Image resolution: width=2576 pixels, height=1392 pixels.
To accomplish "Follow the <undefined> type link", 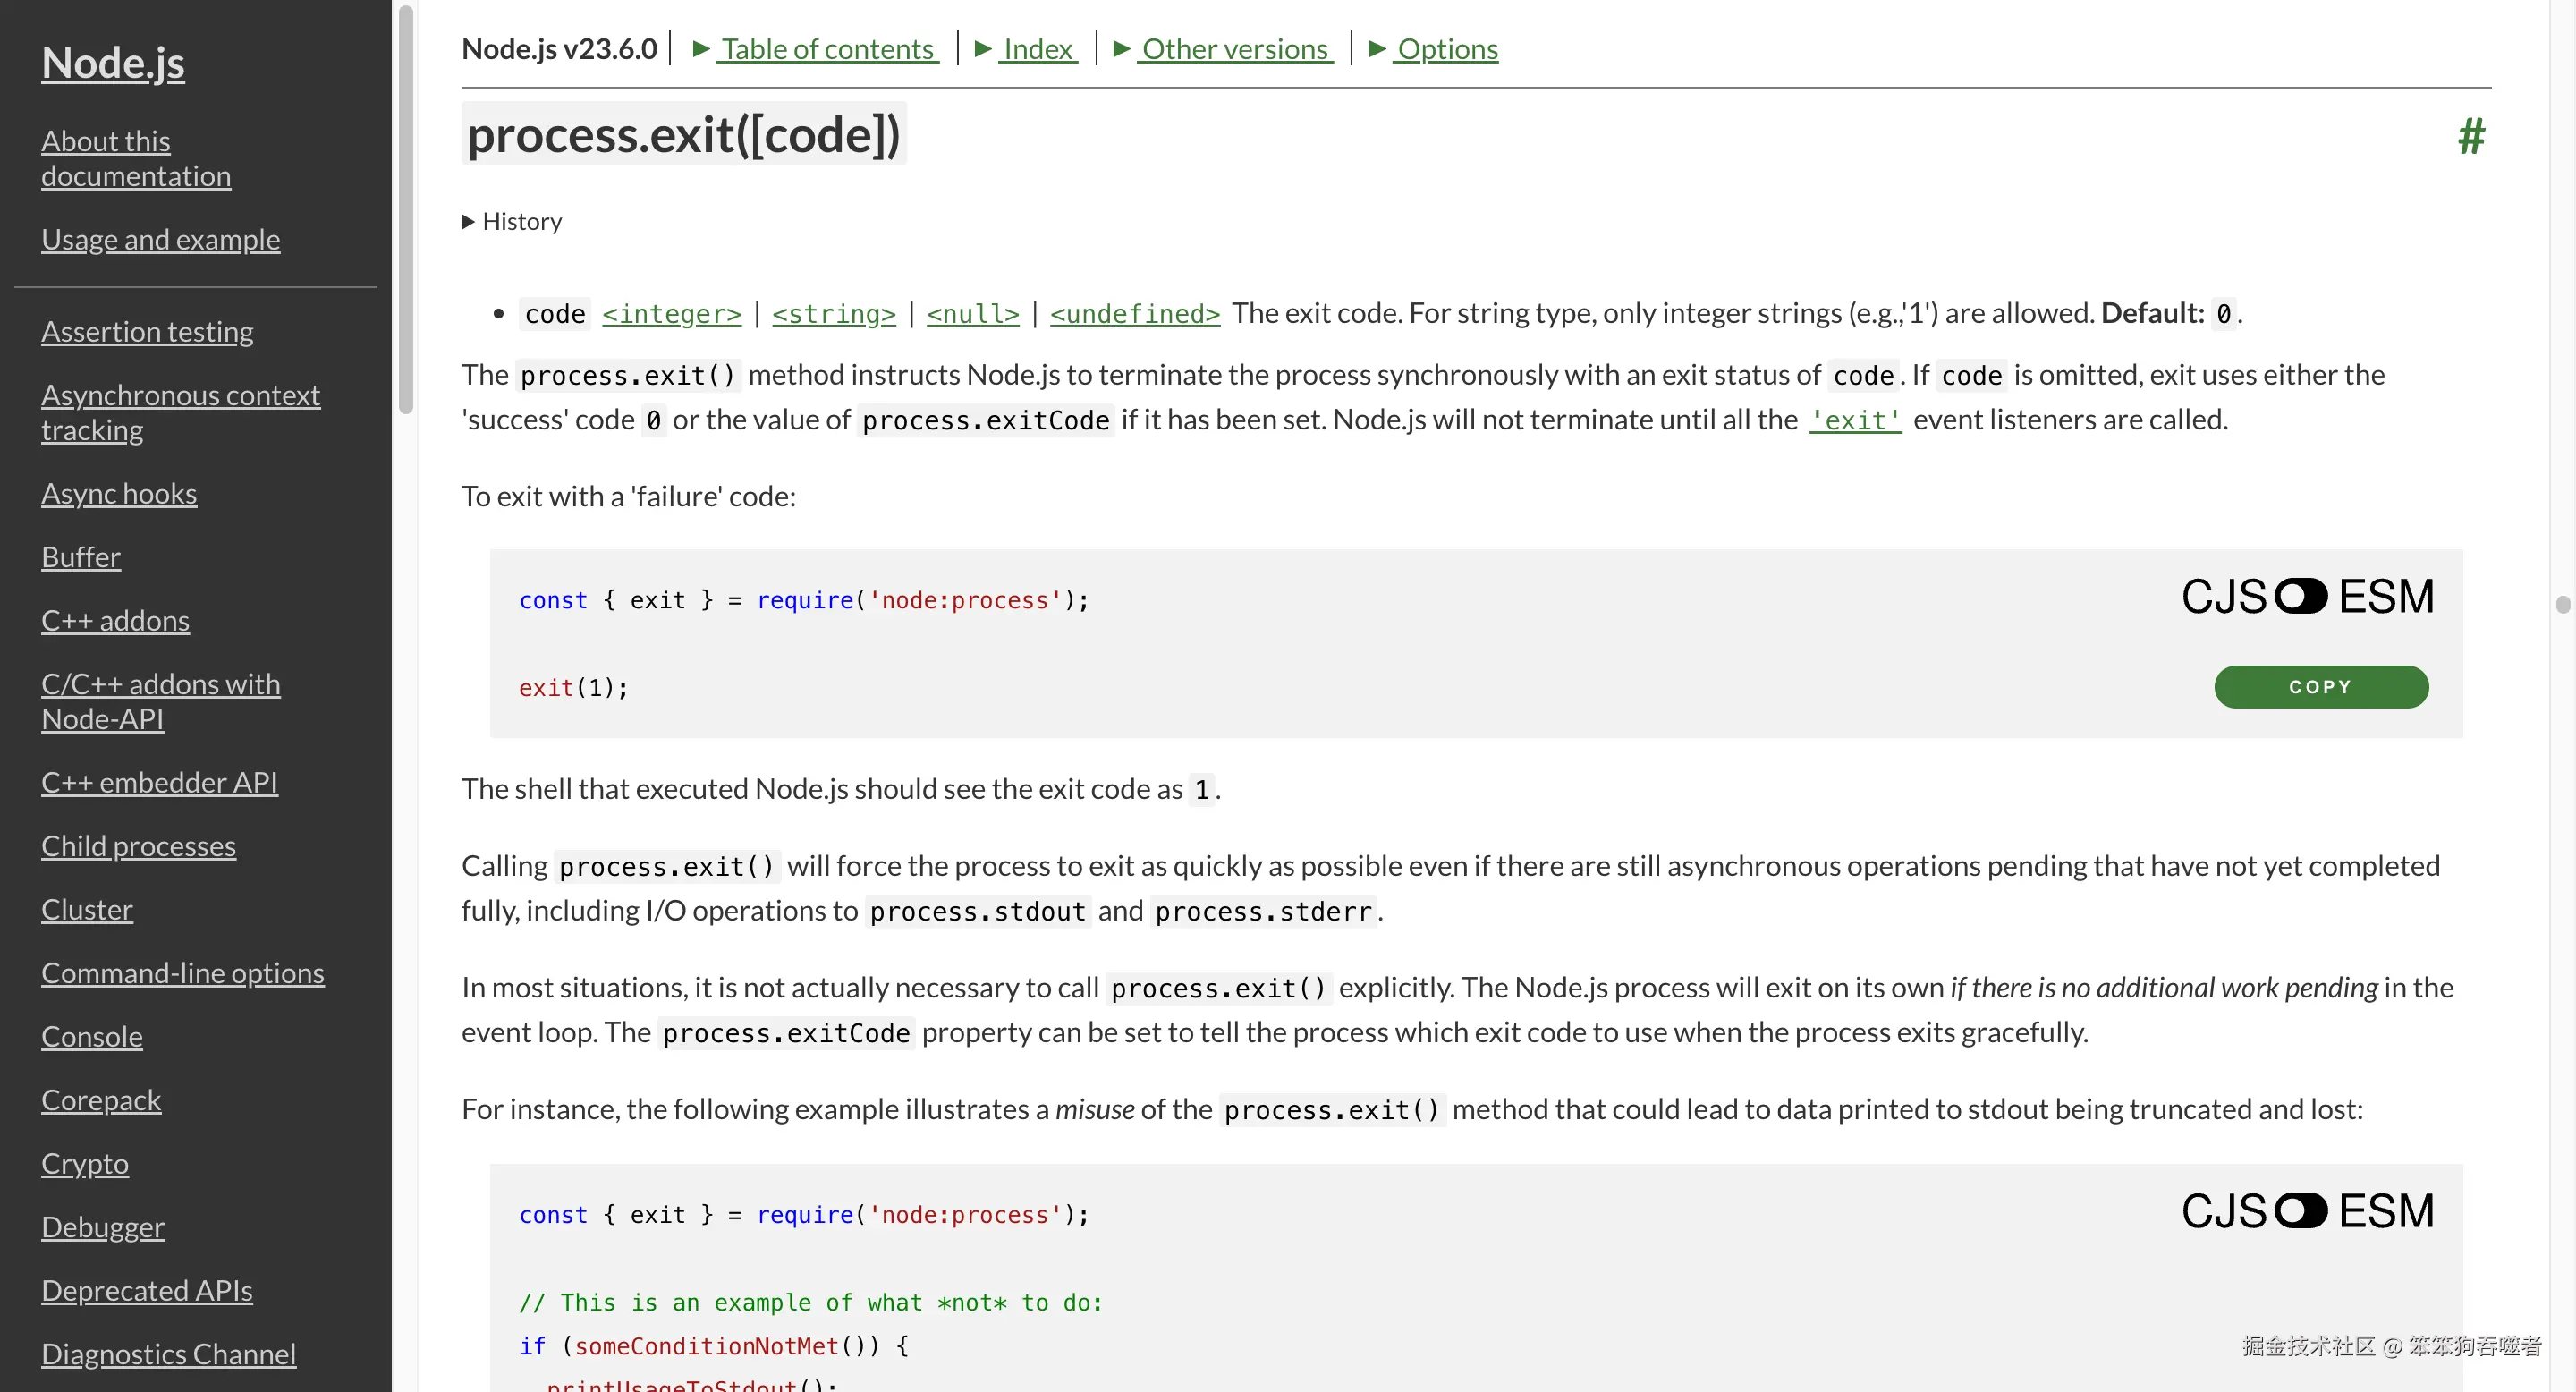I will tap(1134, 314).
